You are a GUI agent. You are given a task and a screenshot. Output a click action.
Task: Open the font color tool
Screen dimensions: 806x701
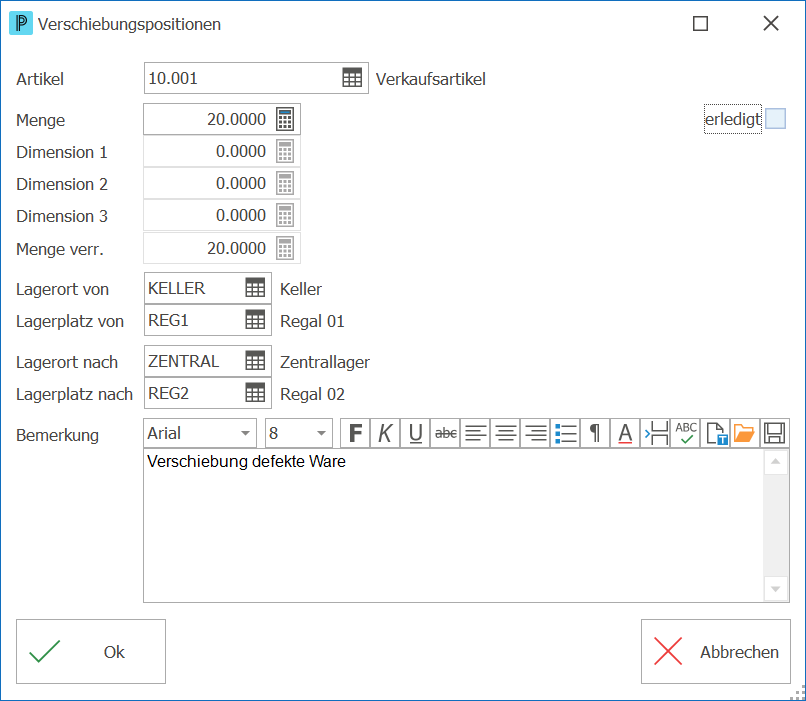[x=625, y=433]
